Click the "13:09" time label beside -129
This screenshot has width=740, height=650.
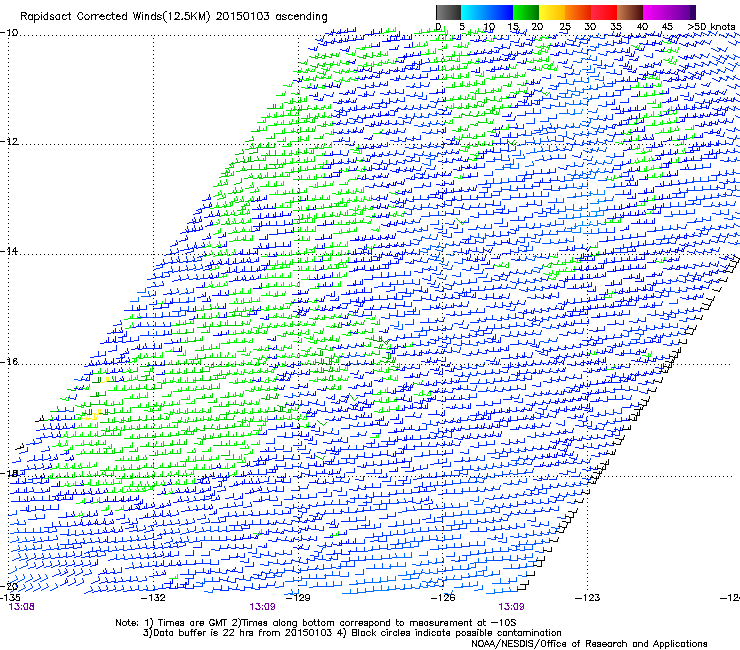coord(262,607)
